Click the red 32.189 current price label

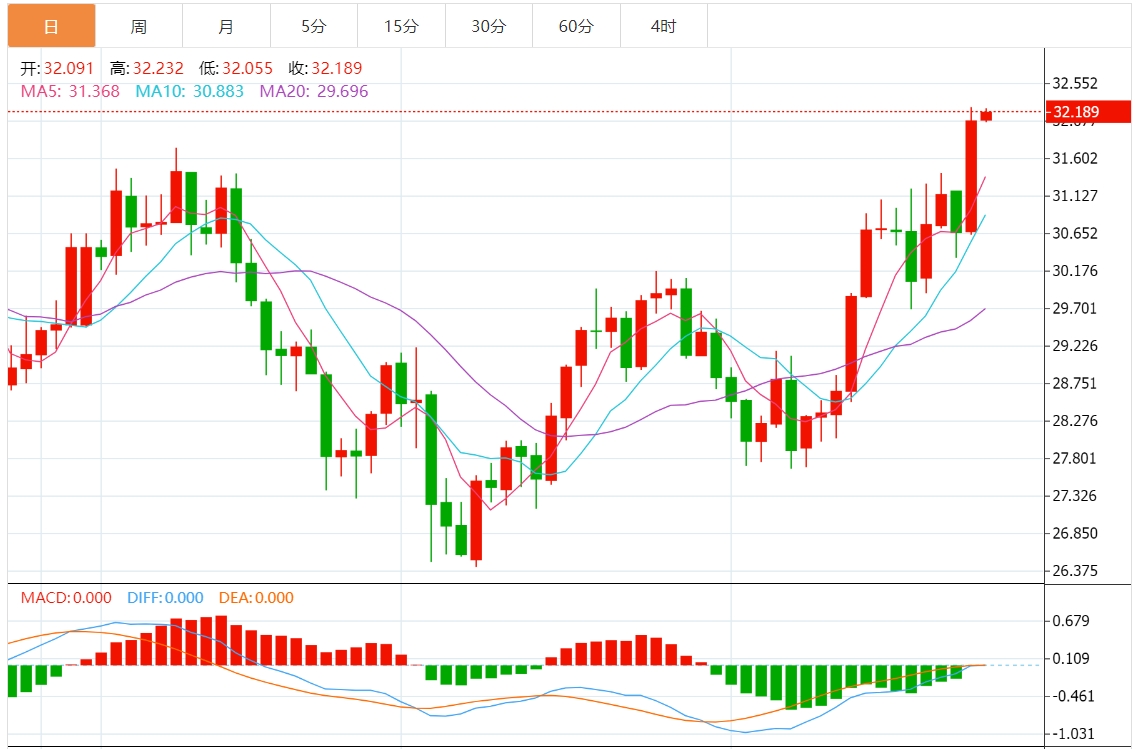pyautogui.click(x=1089, y=111)
